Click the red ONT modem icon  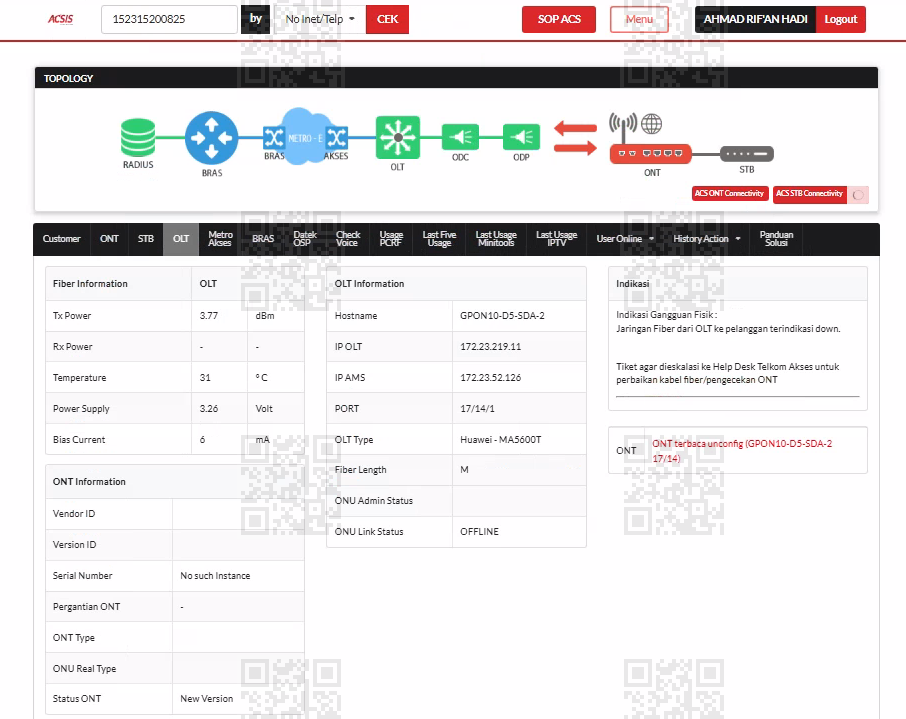[651, 154]
